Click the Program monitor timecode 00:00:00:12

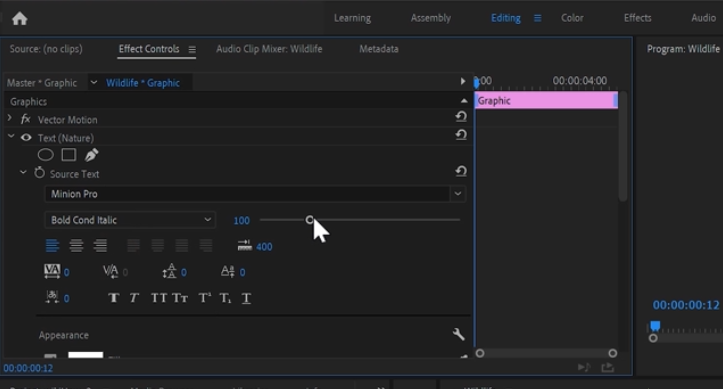(x=686, y=305)
